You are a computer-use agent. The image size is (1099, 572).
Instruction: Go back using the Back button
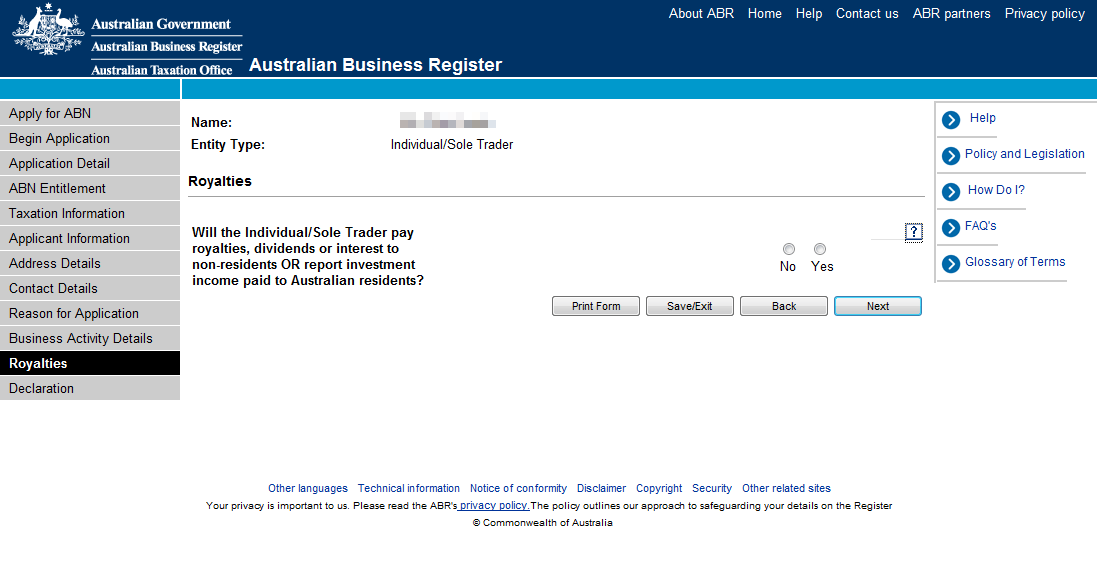point(784,306)
